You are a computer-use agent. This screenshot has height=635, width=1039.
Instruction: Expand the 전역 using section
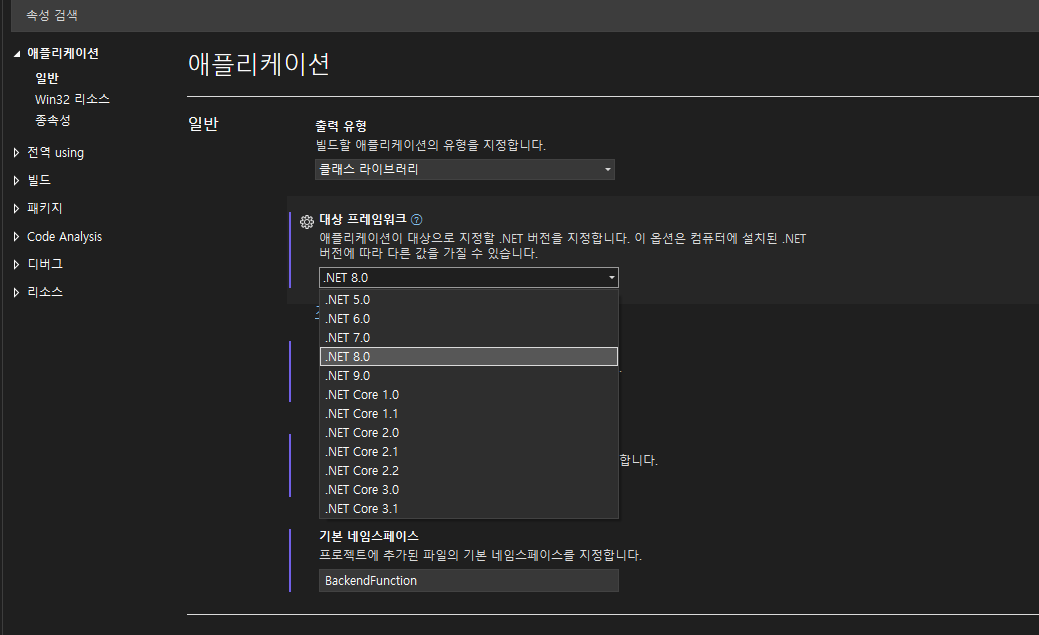[17, 153]
